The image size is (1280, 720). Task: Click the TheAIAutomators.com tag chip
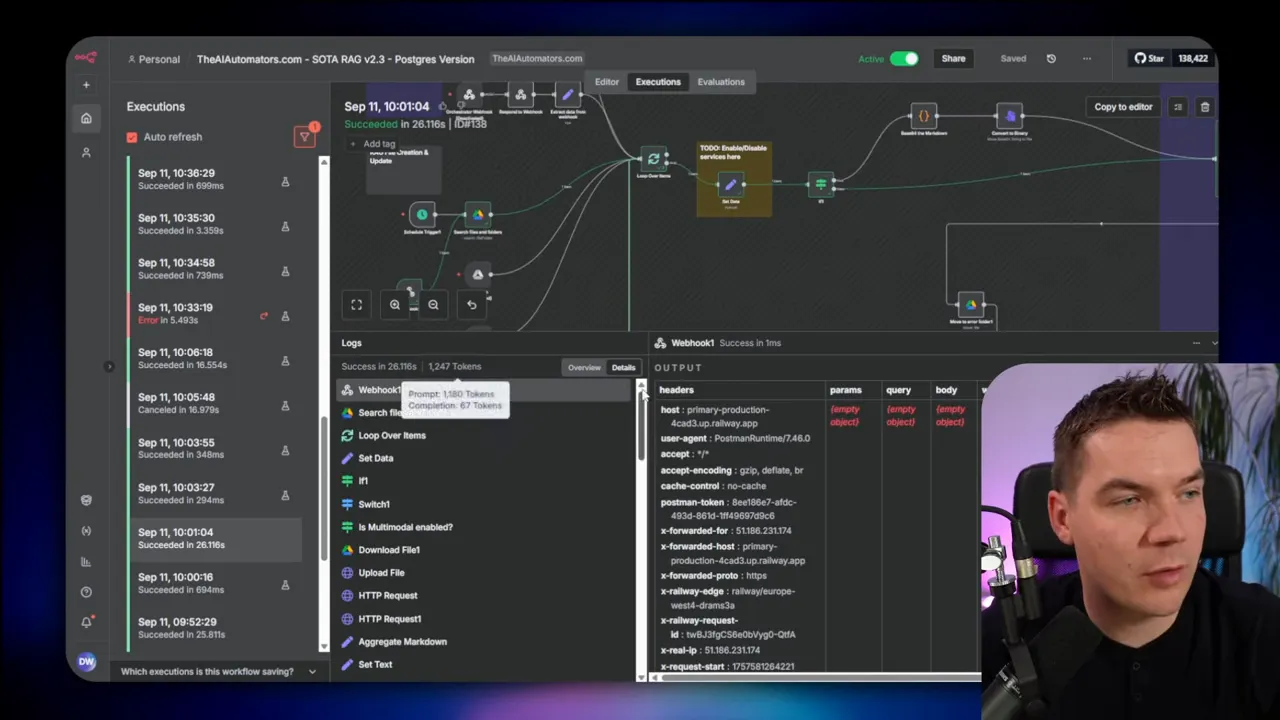(537, 58)
